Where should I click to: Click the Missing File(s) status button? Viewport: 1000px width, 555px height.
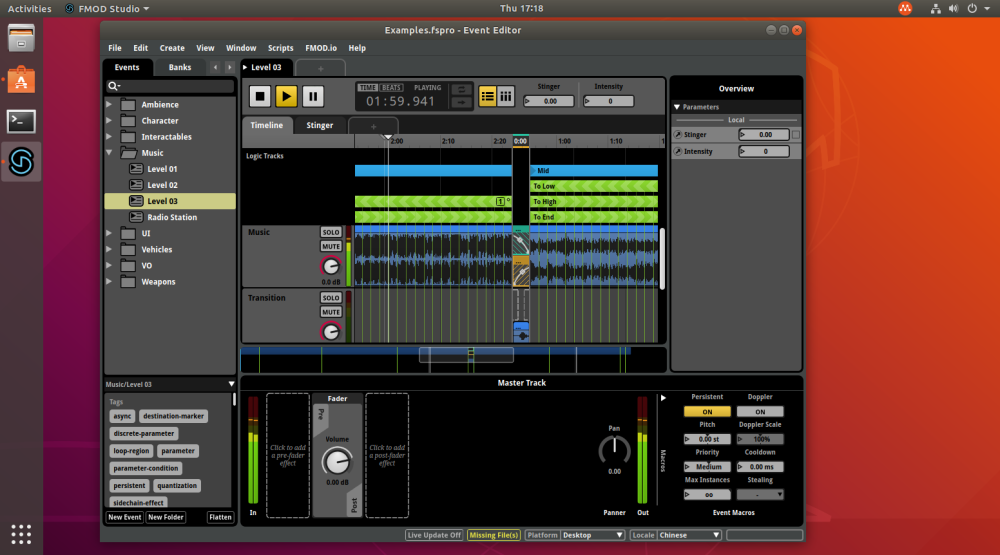(494, 535)
